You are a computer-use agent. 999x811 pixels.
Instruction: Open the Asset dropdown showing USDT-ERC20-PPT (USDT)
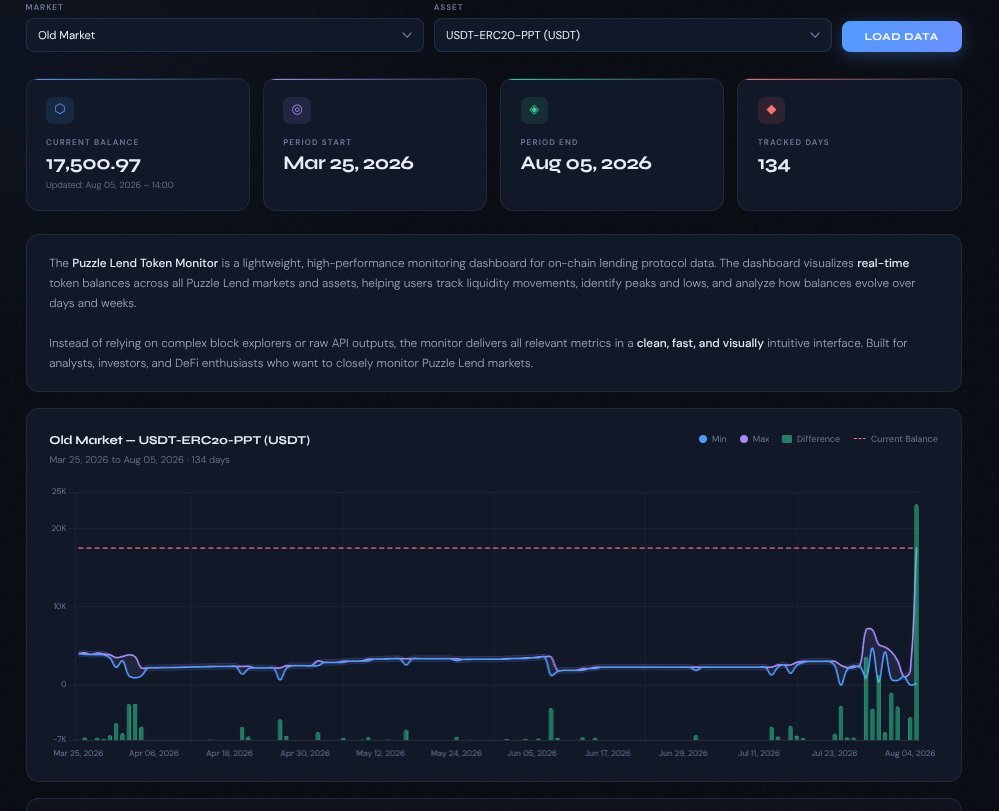click(x=632, y=35)
